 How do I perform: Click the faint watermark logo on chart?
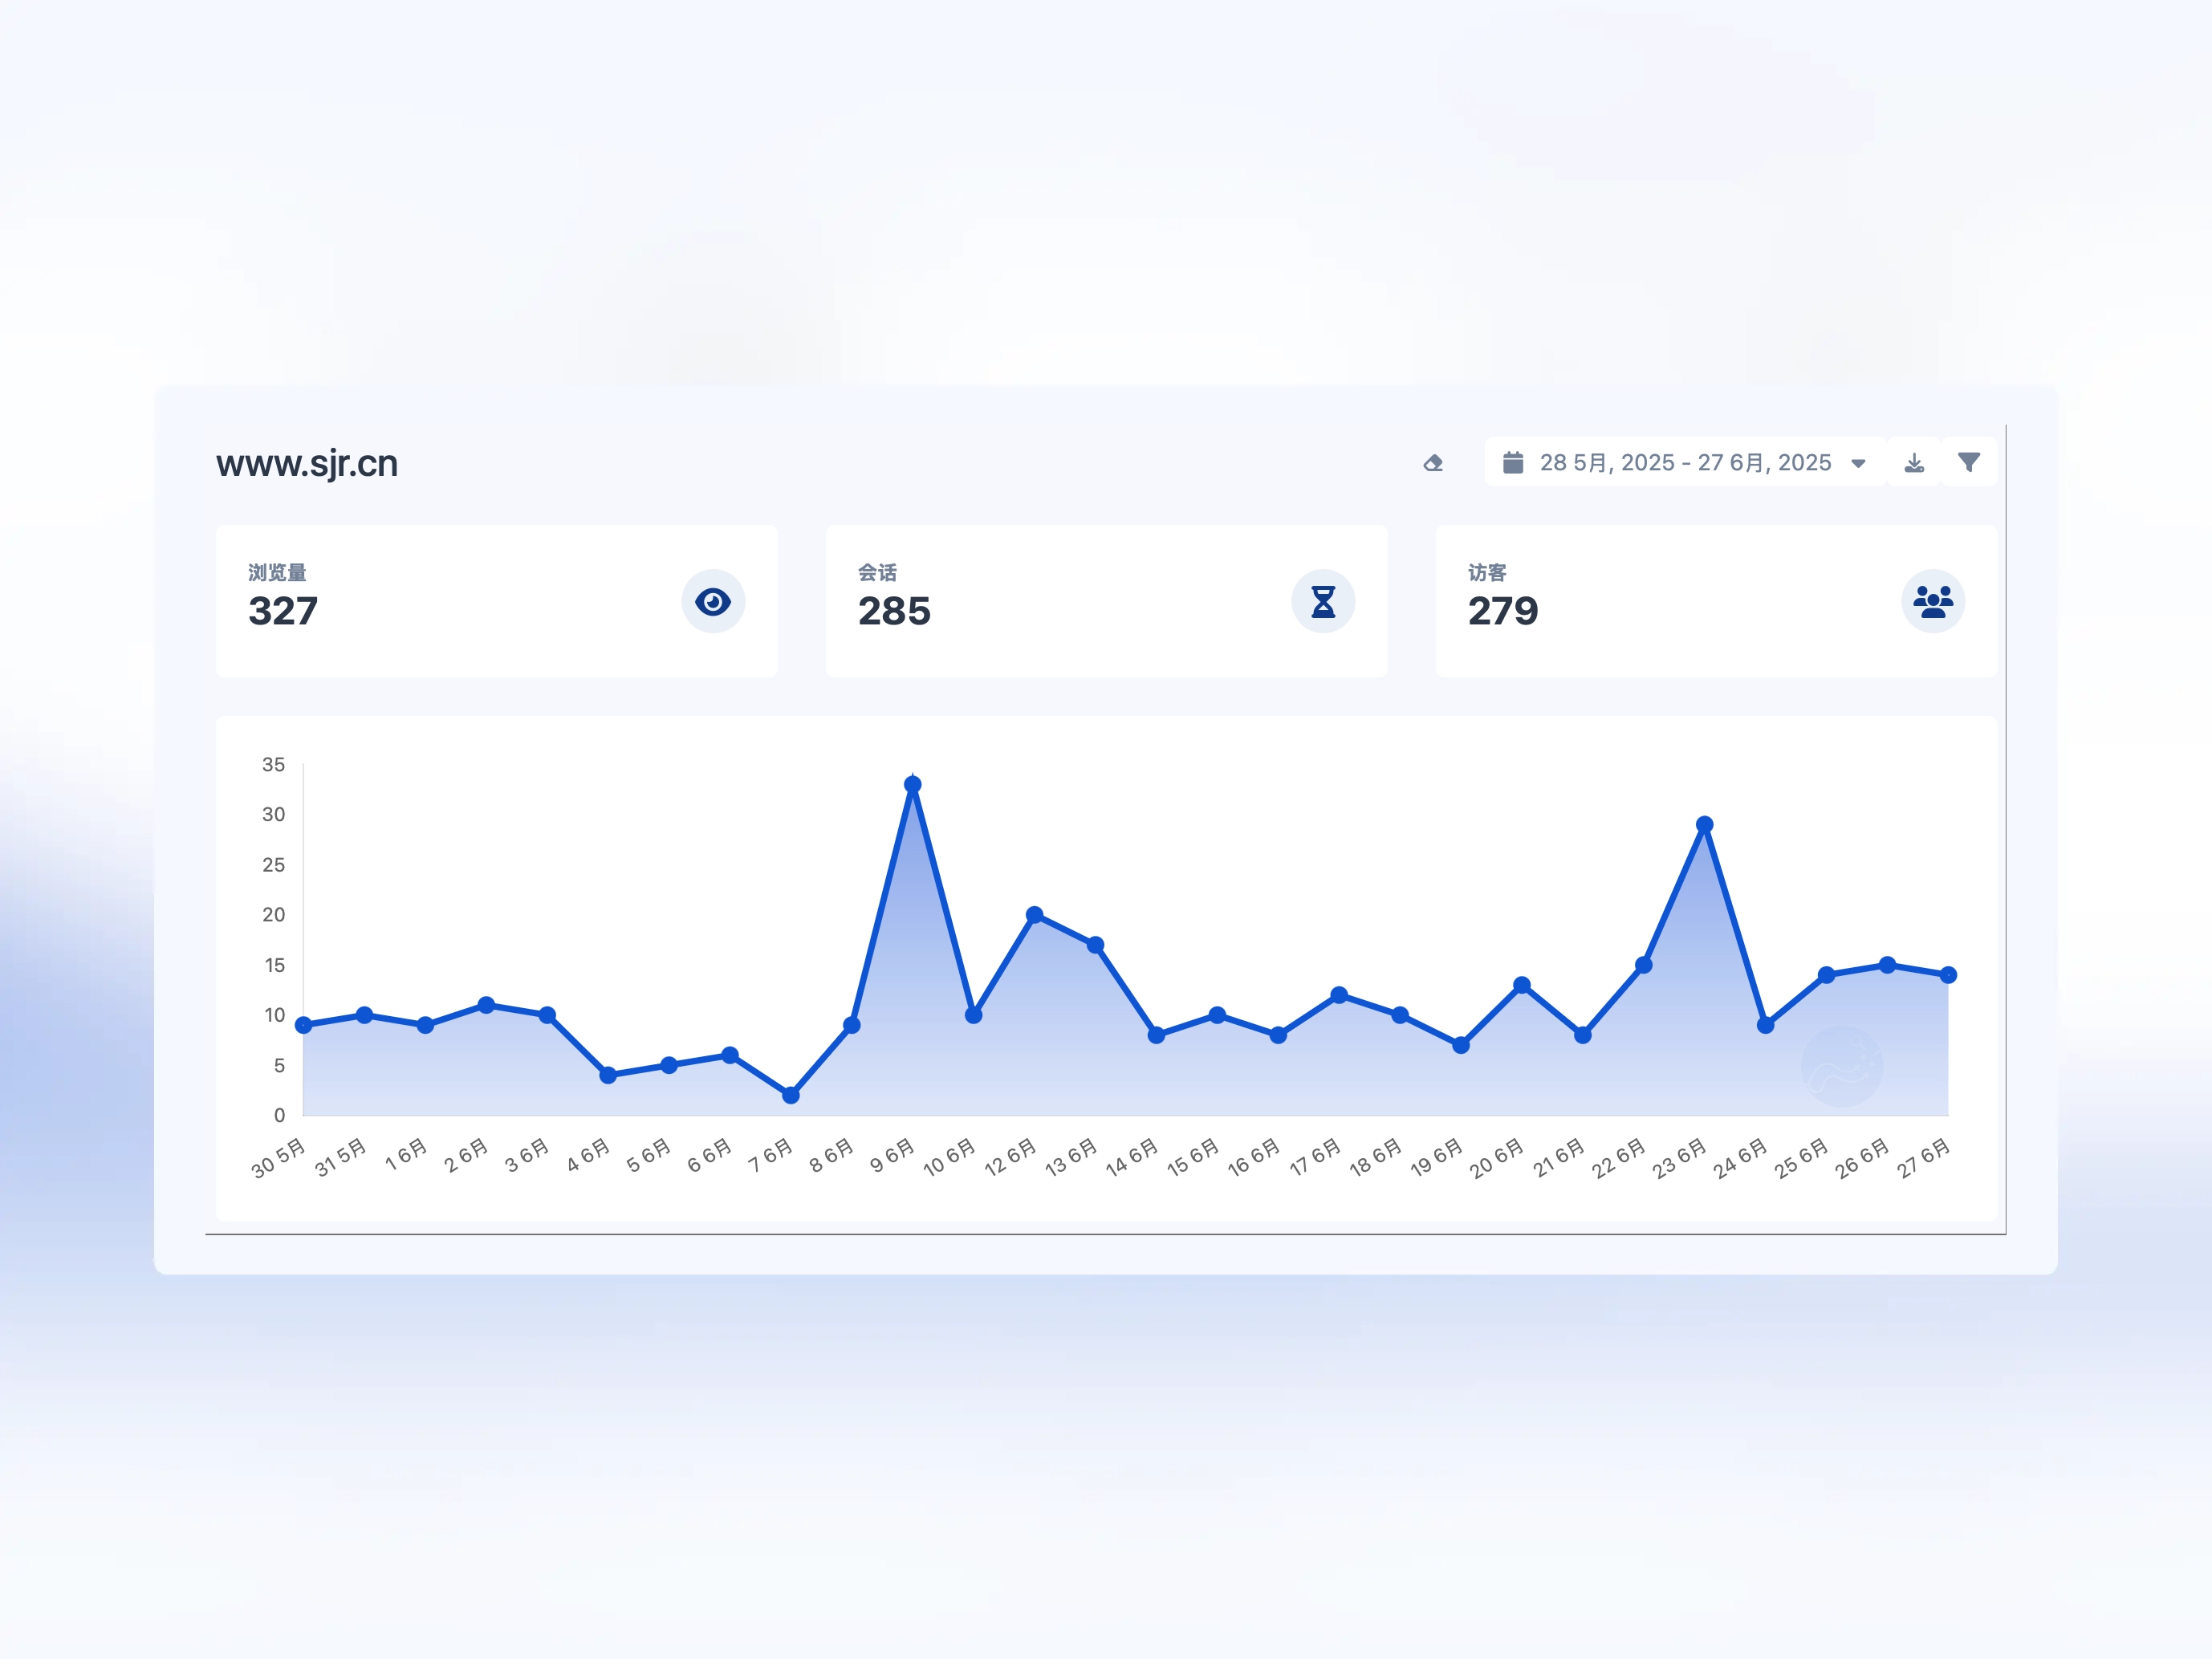[x=1841, y=1066]
